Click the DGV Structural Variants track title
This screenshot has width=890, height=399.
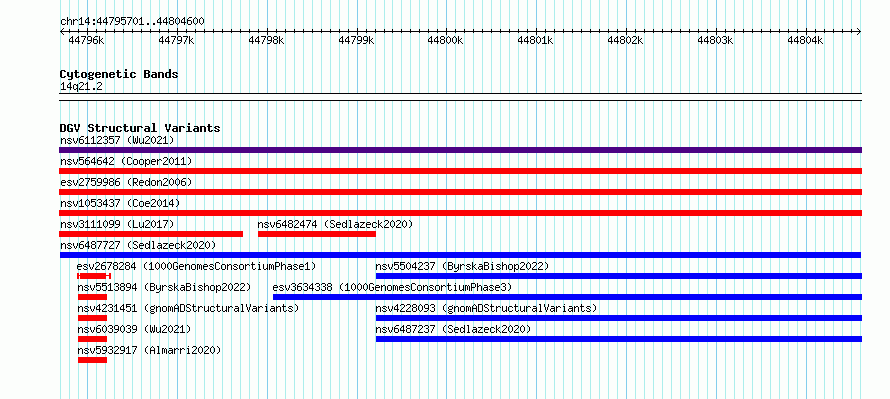click(140, 128)
